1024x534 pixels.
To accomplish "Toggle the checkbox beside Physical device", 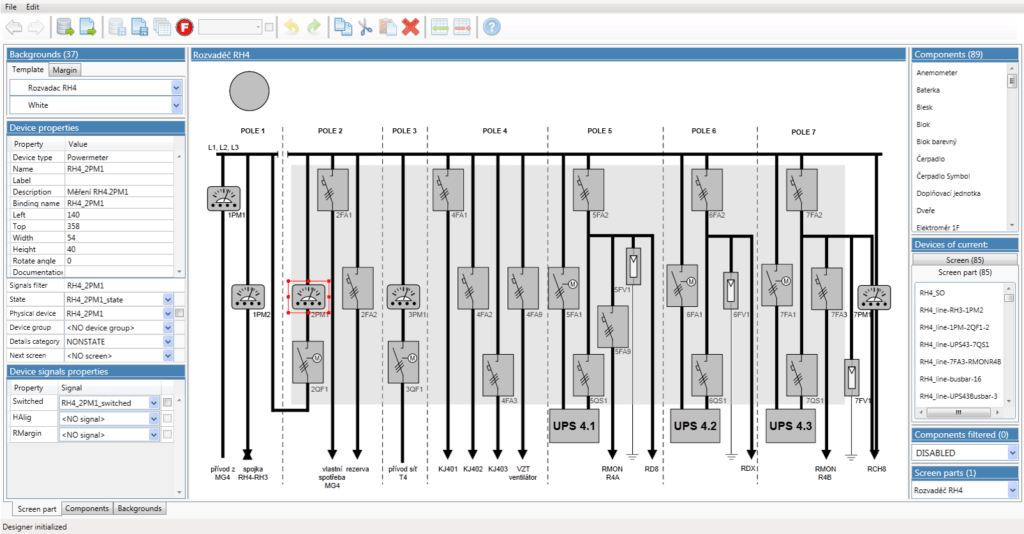I will 179,313.
